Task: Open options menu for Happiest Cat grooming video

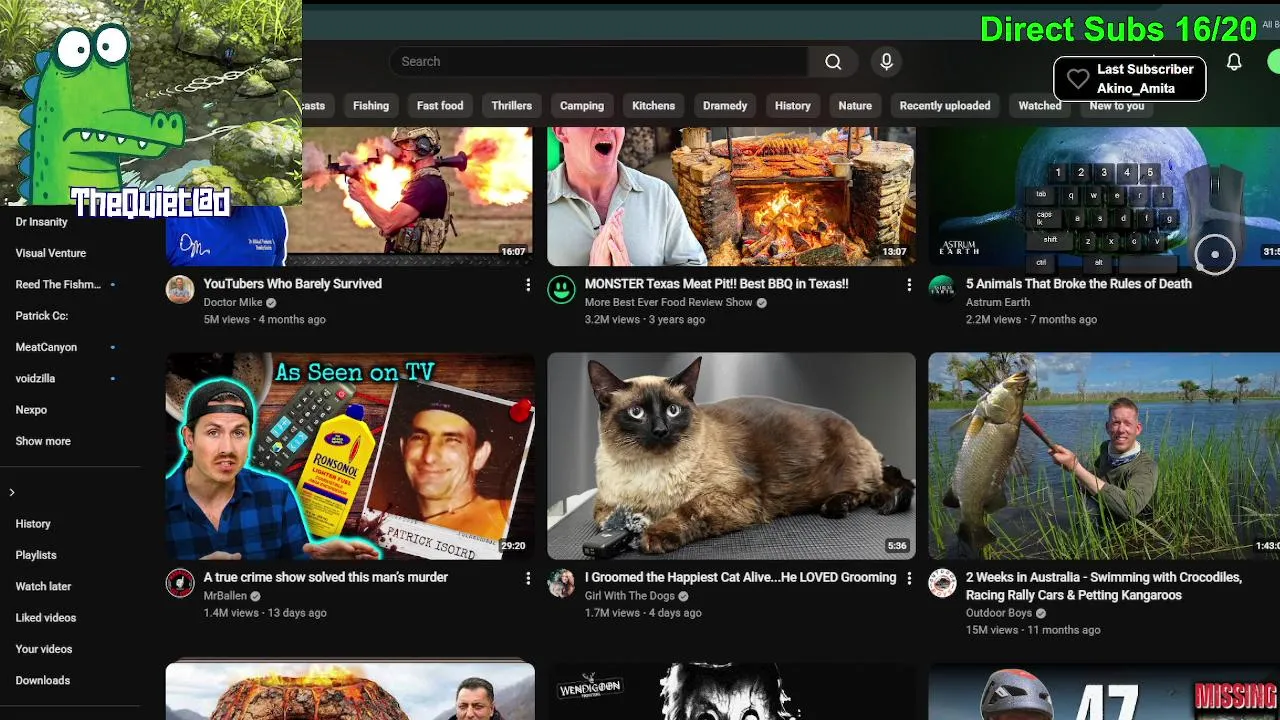Action: coord(909,578)
